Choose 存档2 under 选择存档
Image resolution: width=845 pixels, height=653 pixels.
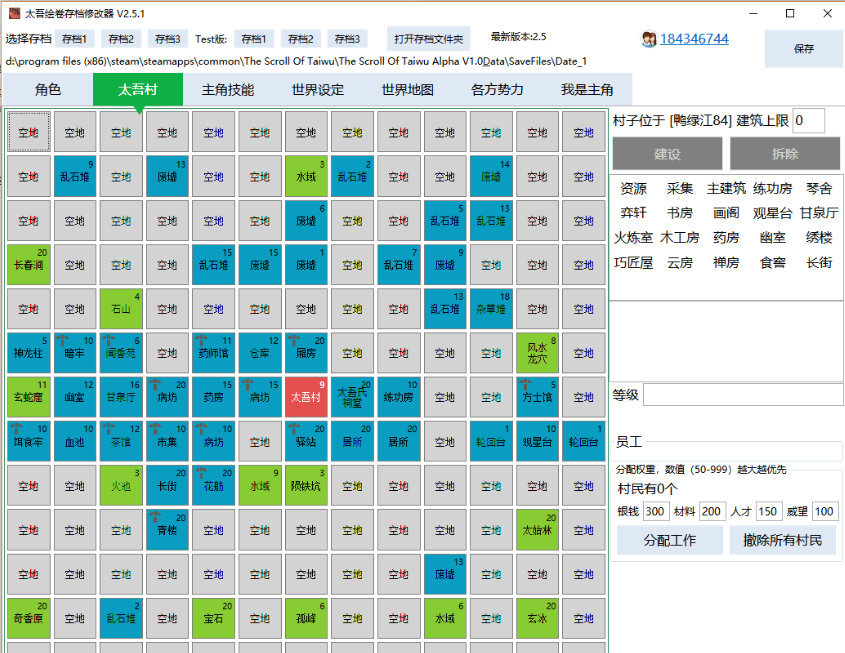121,39
